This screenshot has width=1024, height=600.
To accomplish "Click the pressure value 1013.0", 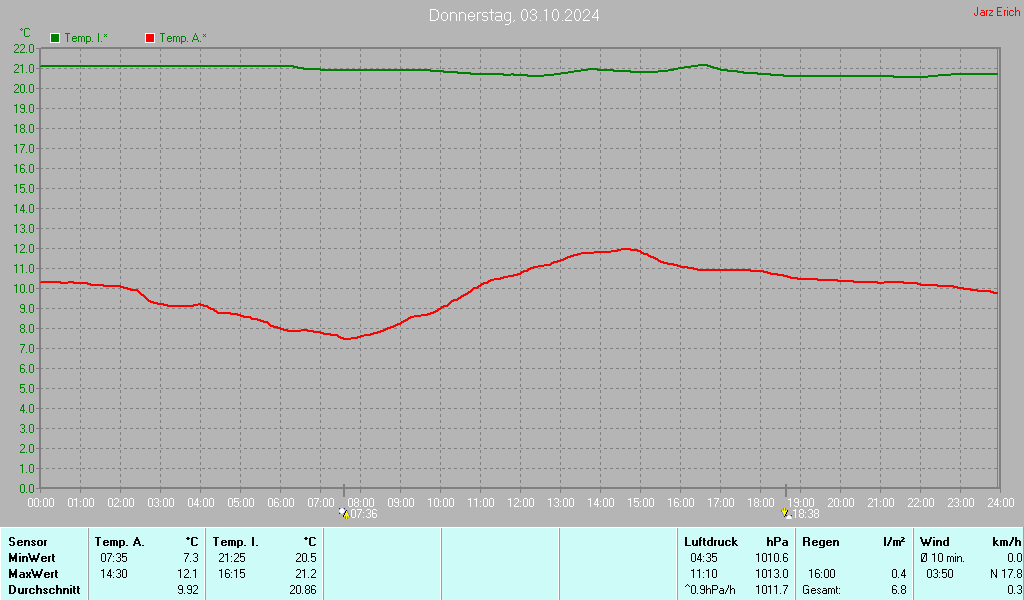I will pos(772,574).
